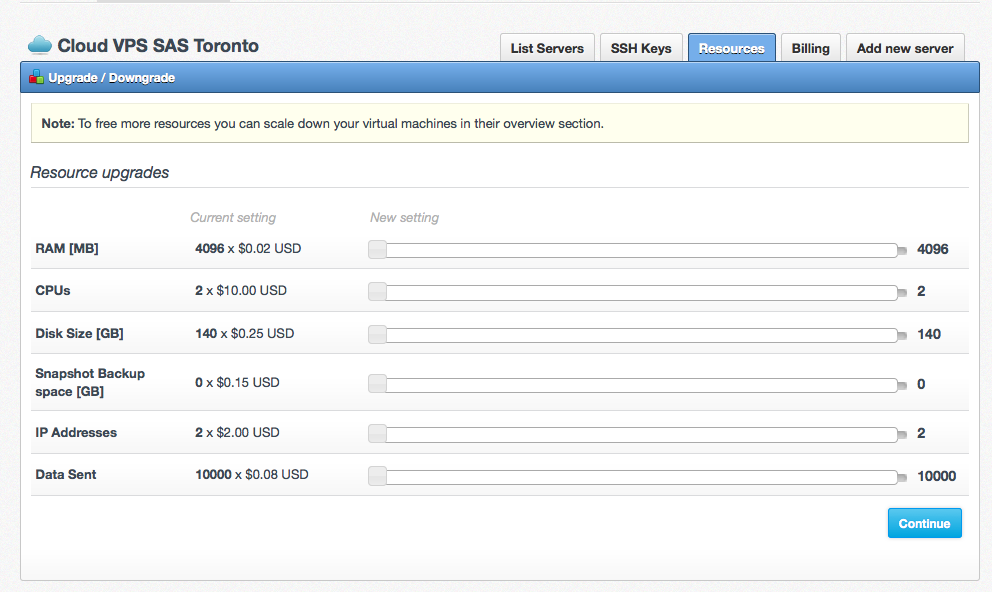Click the RAM [MB] slider handle

pos(378,249)
